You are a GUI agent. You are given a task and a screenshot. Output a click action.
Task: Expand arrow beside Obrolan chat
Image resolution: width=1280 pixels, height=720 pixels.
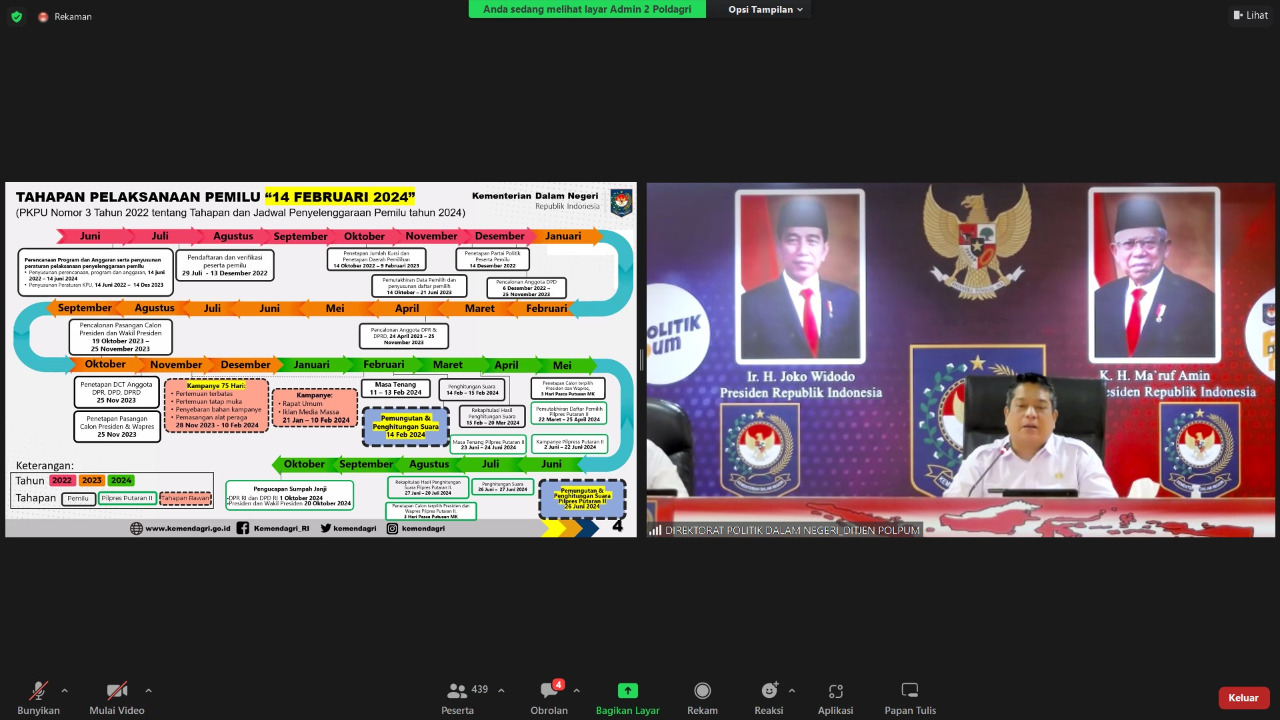coord(576,690)
